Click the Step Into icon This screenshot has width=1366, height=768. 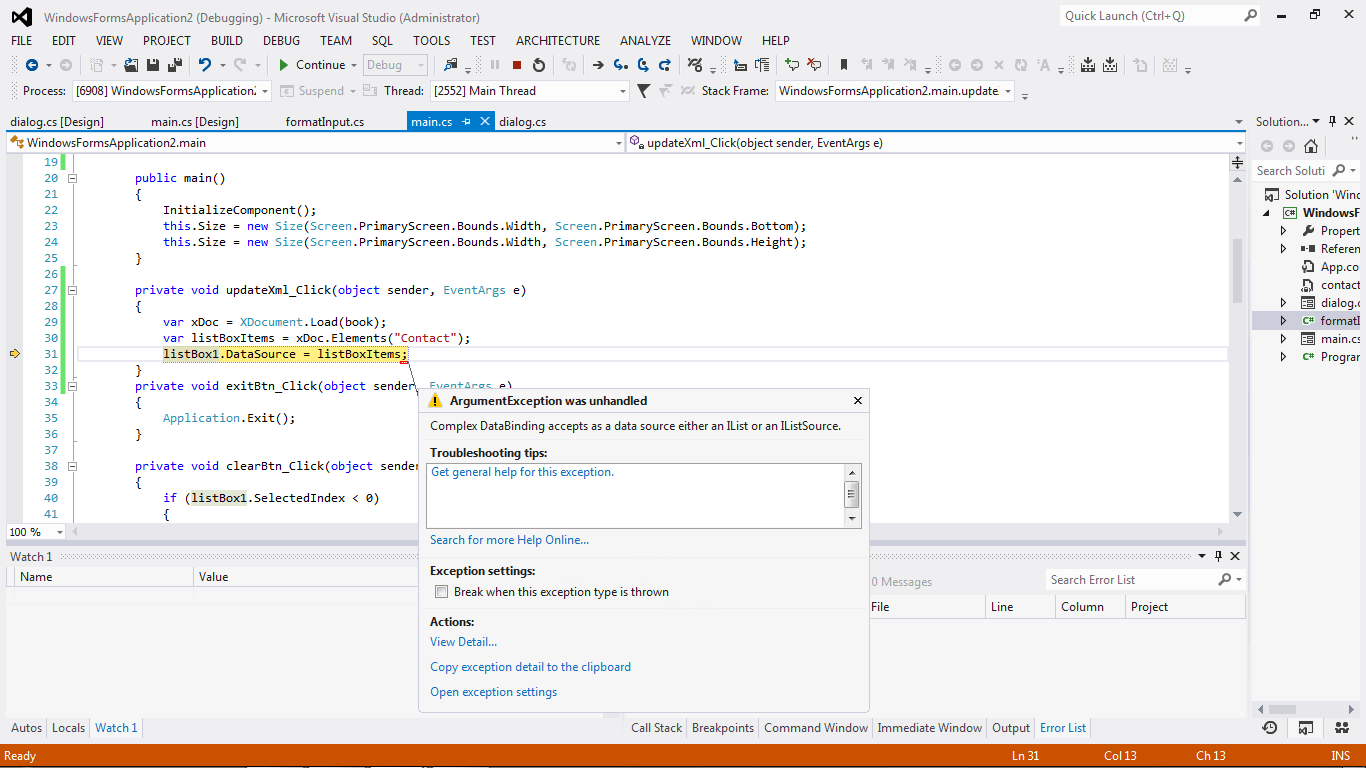pyautogui.click(x=620, y=65)
